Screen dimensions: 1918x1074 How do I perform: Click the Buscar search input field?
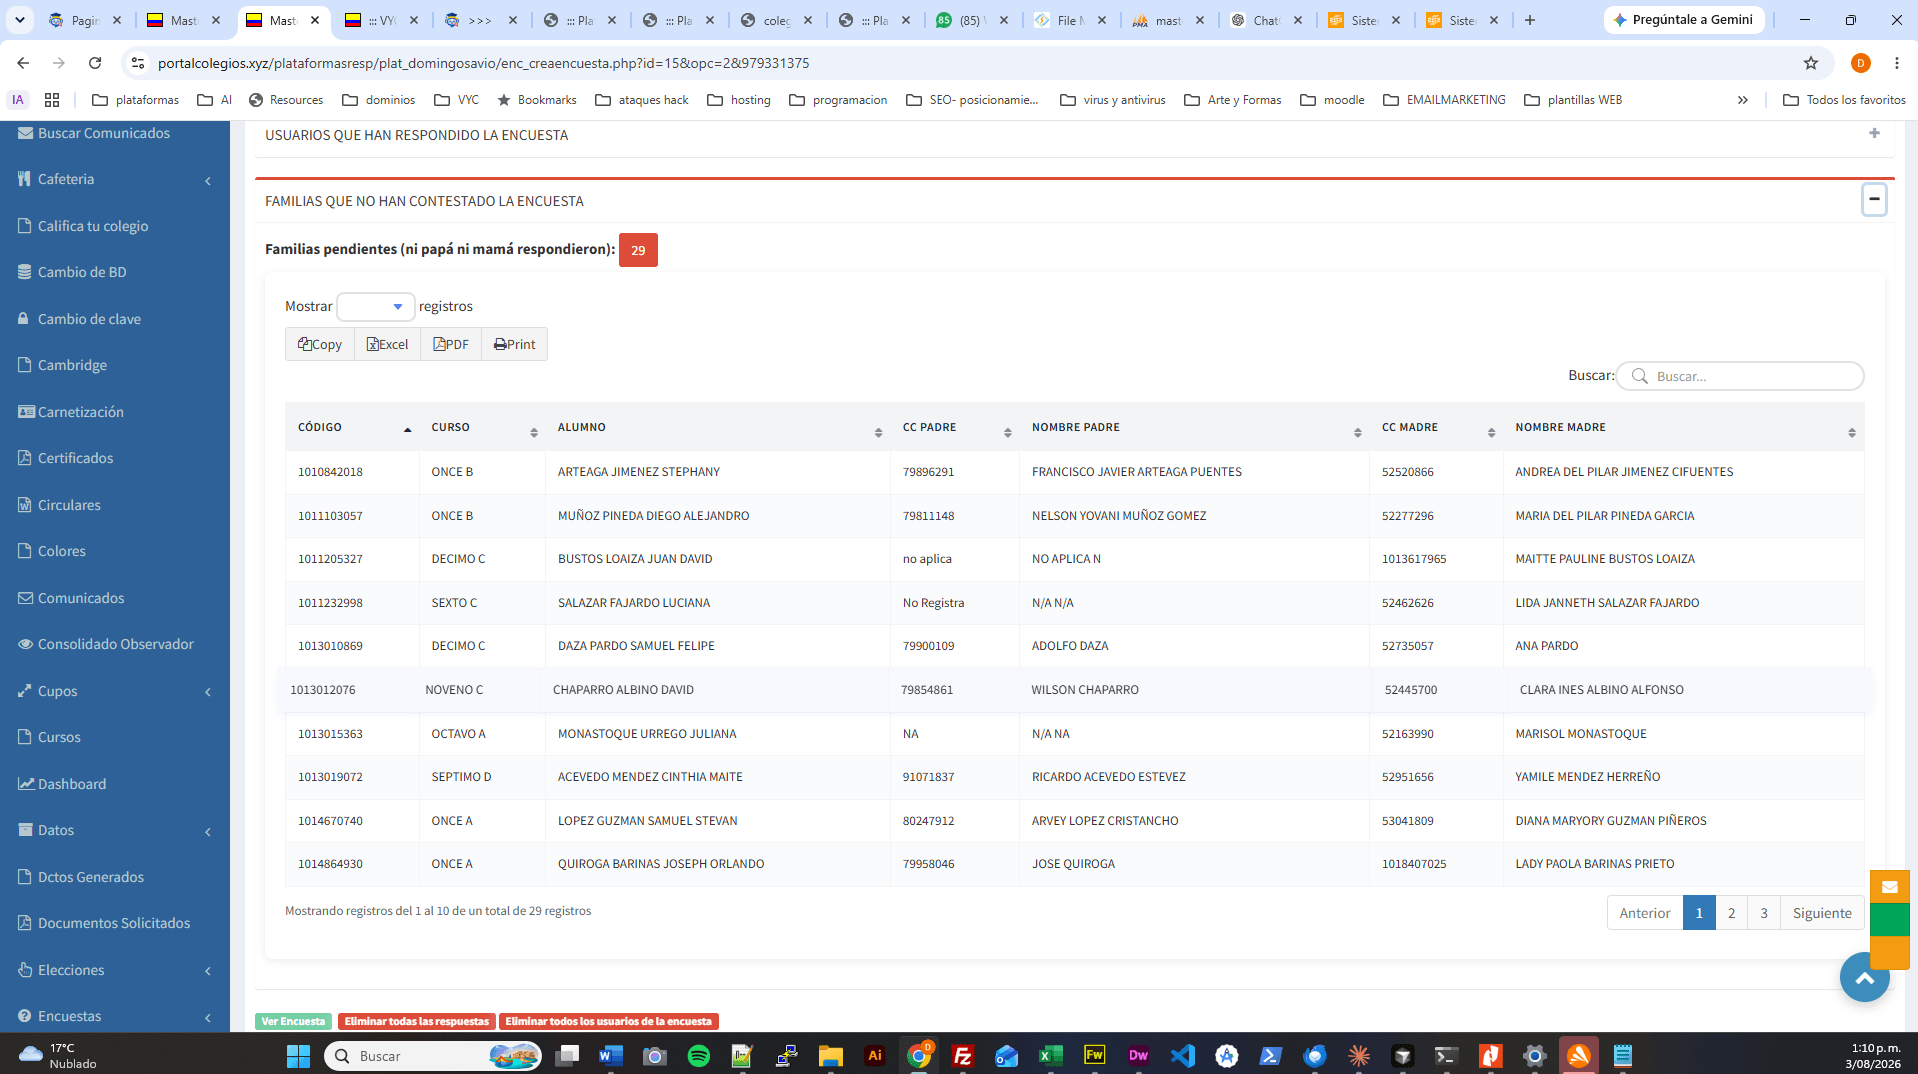coord(1740,376)
